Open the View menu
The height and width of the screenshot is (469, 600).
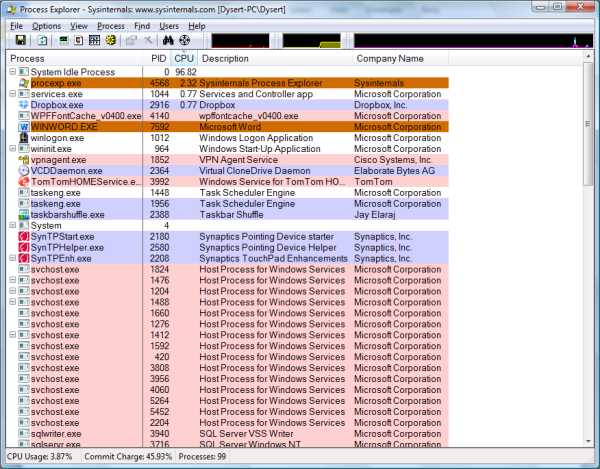coord(79,26)
